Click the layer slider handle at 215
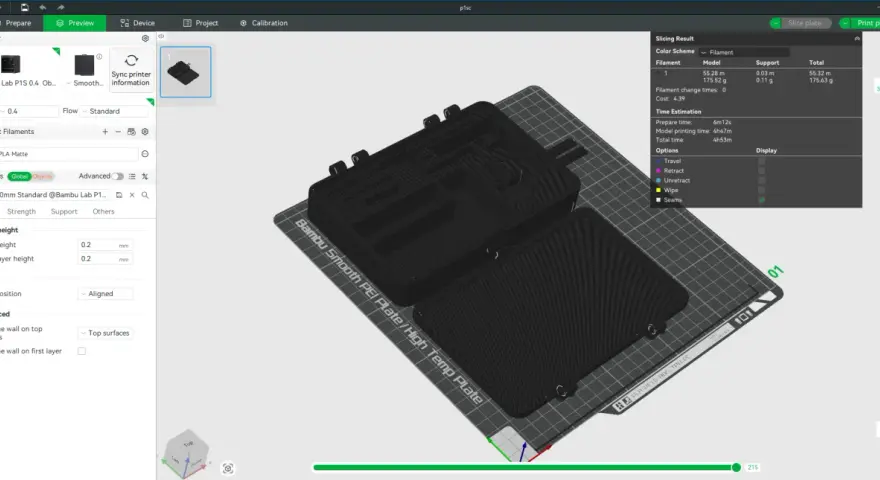 click(x=736, y=467)
